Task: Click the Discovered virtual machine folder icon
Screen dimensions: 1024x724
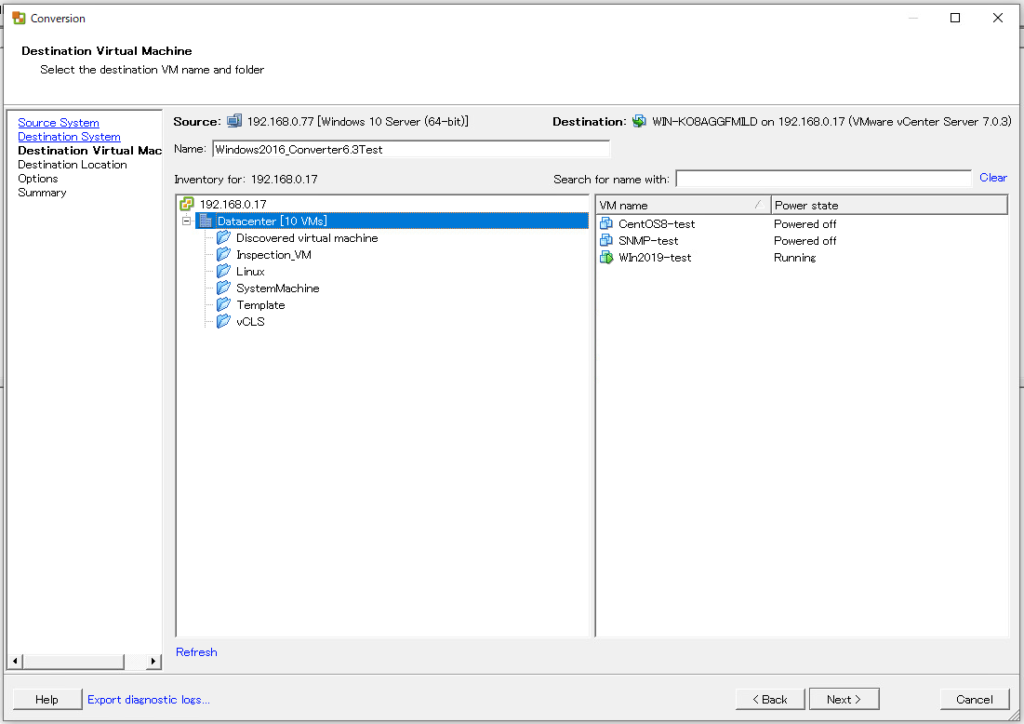Action: (x=223, y=238)
